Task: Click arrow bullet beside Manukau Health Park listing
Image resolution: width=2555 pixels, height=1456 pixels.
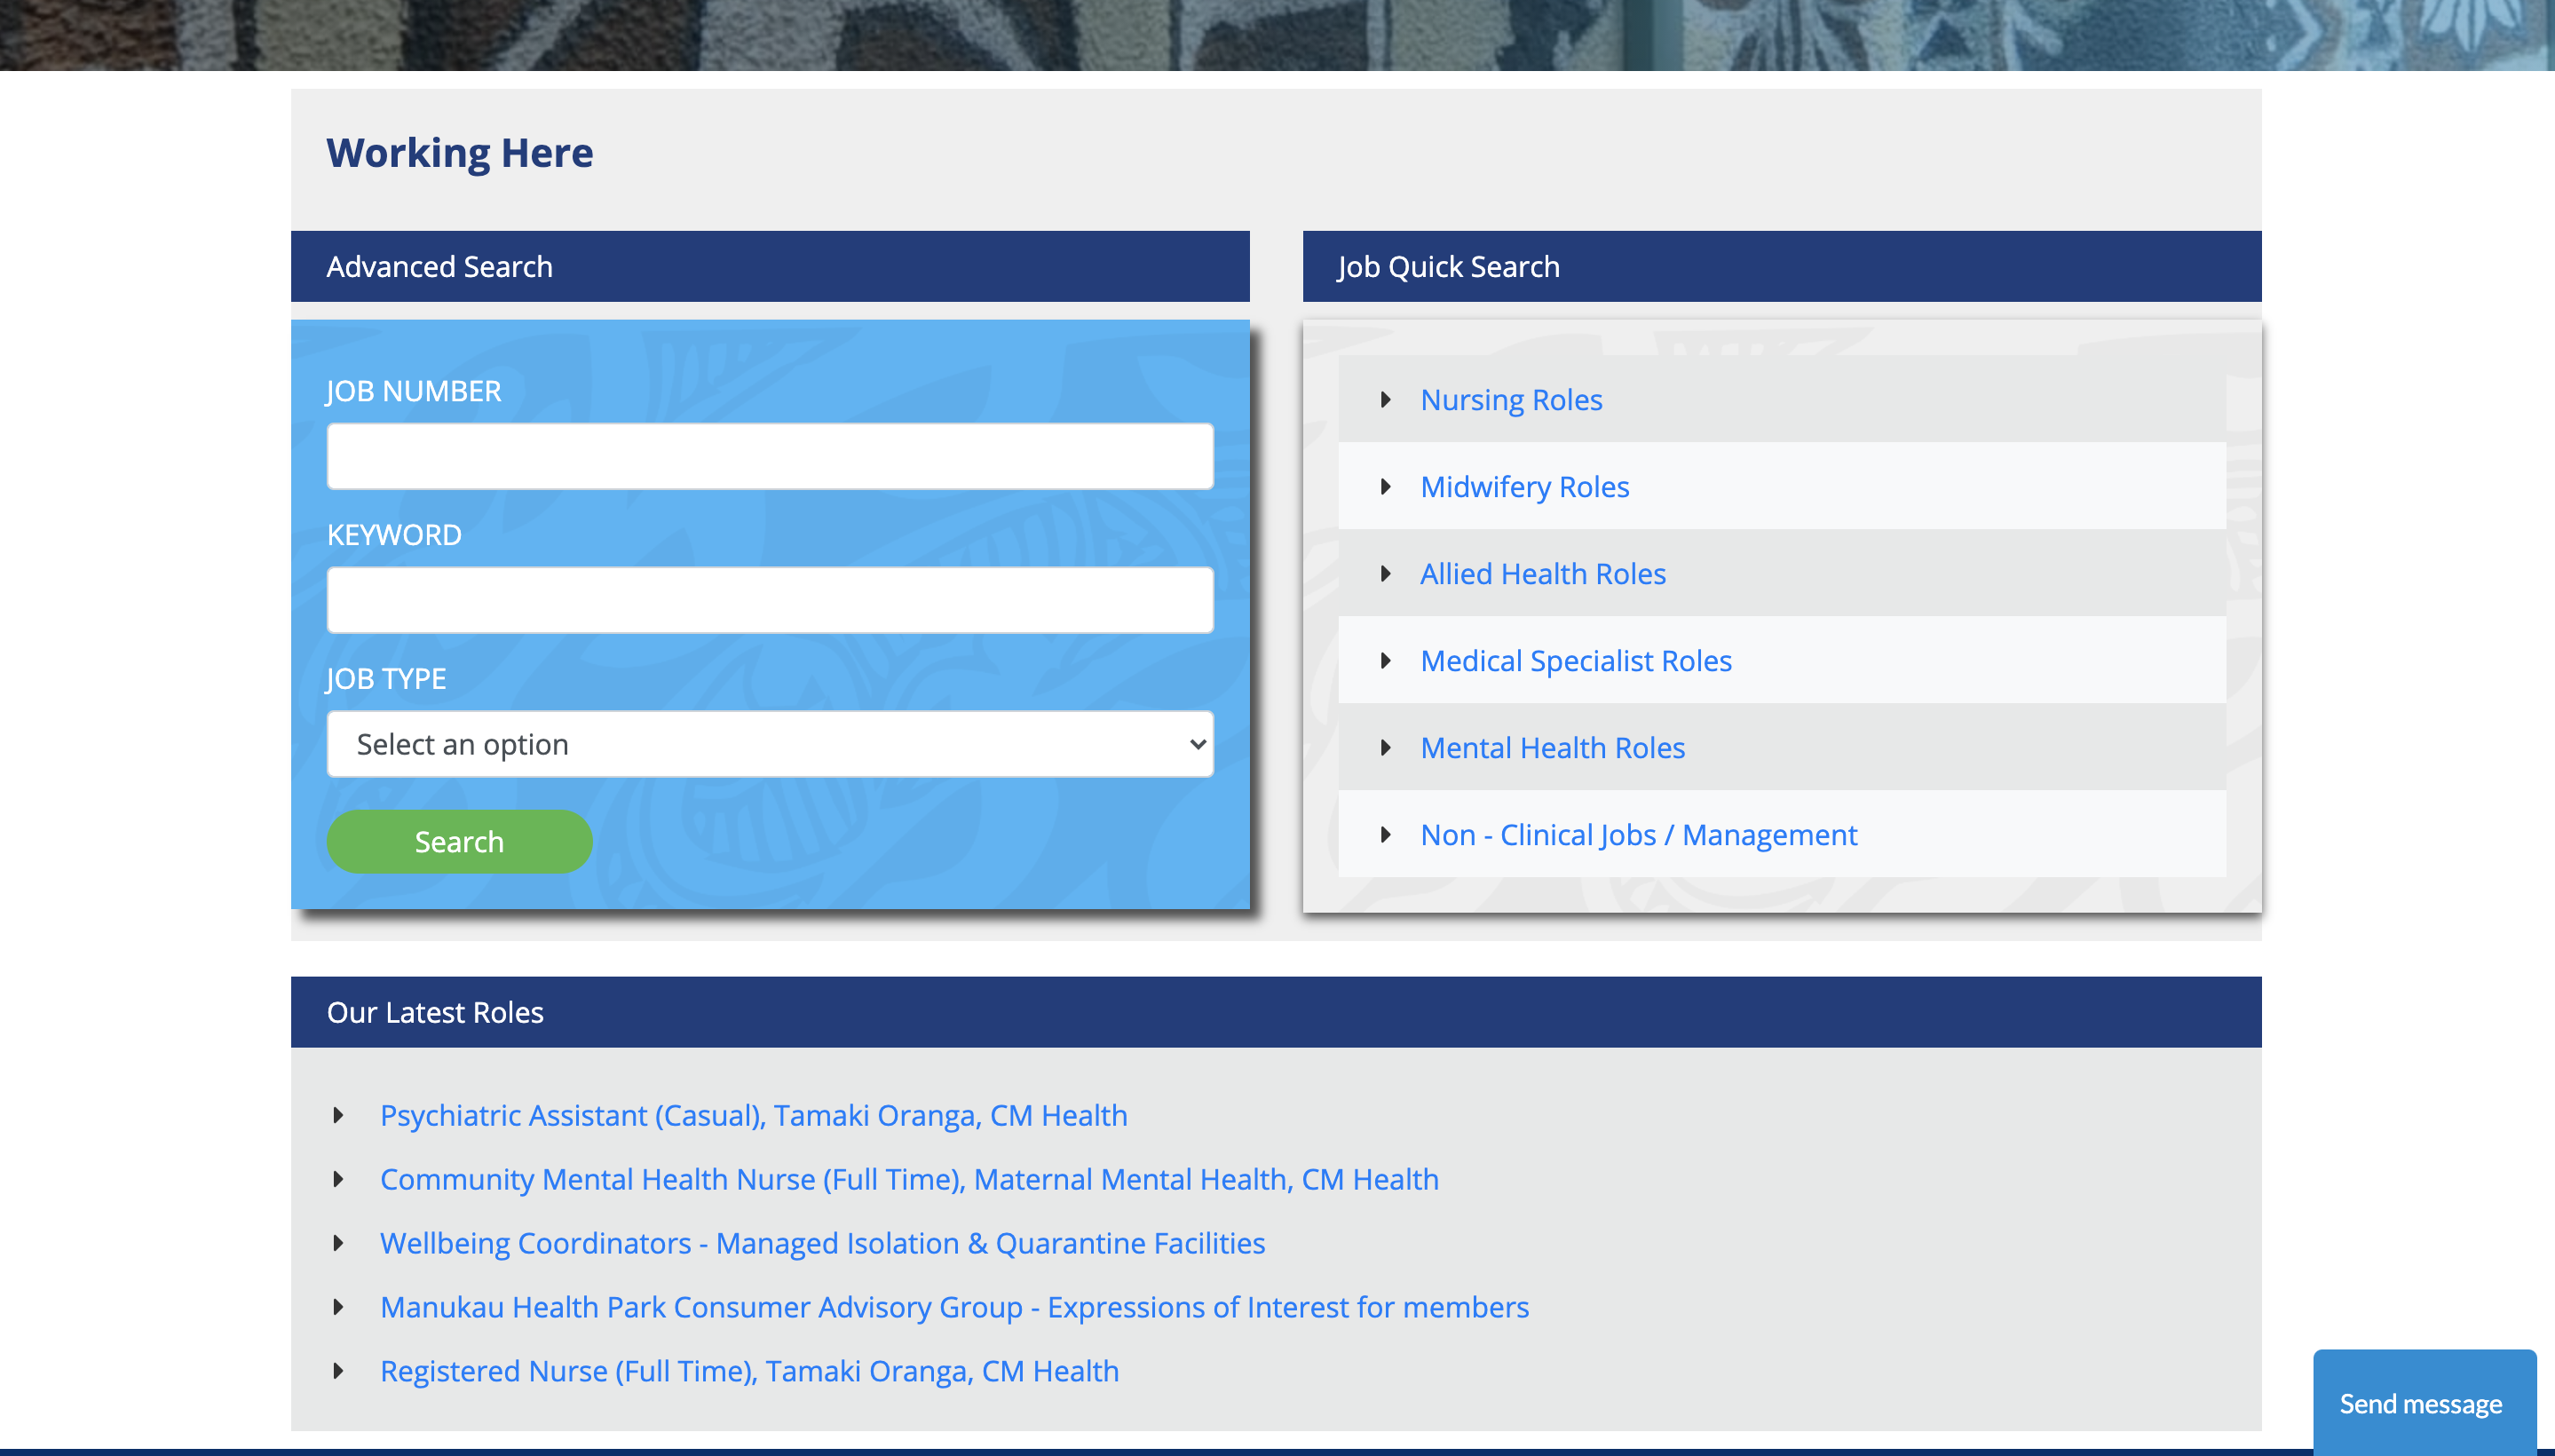Action: [338, 1307]
